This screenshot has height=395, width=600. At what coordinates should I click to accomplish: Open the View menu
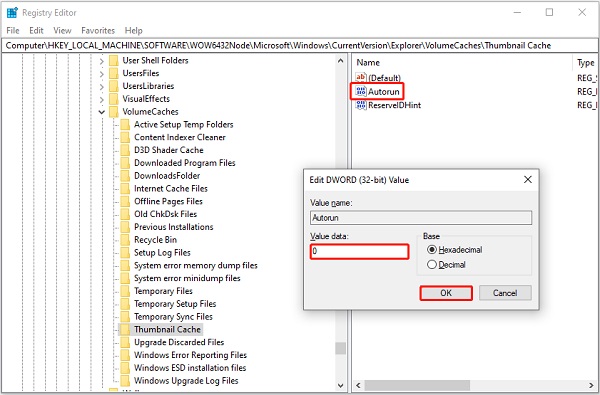62,30
